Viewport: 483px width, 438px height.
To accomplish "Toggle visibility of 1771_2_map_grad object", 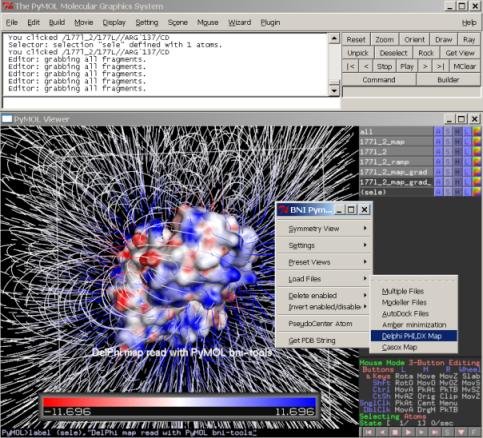I will [x=396, y=172].
